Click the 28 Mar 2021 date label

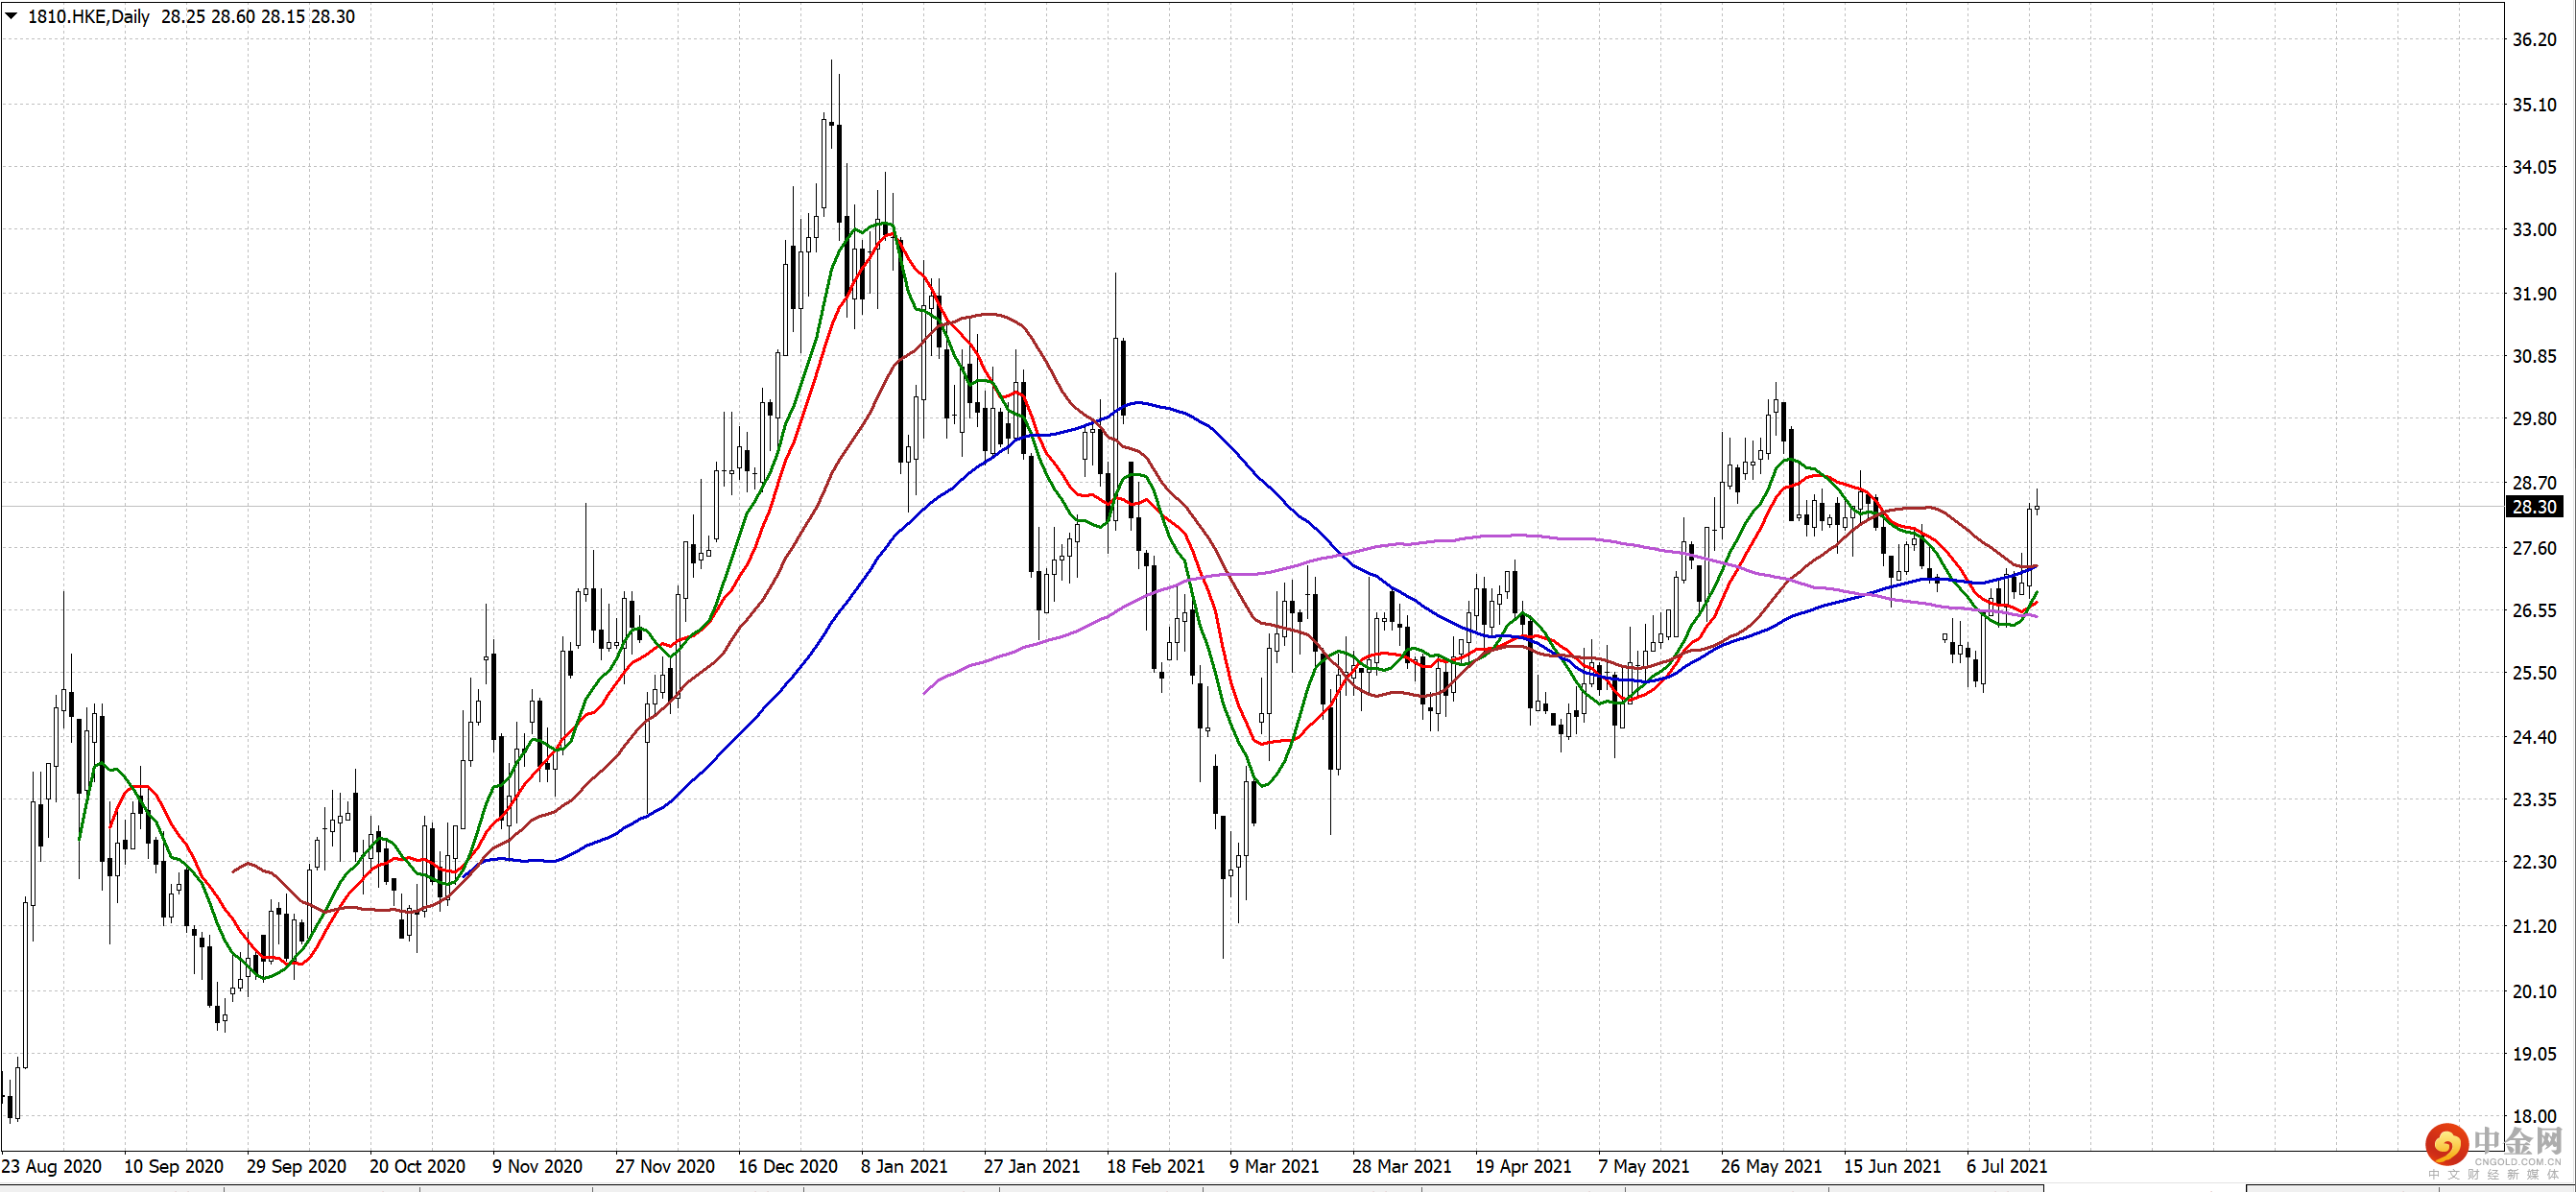(x=1401, y=1166)
